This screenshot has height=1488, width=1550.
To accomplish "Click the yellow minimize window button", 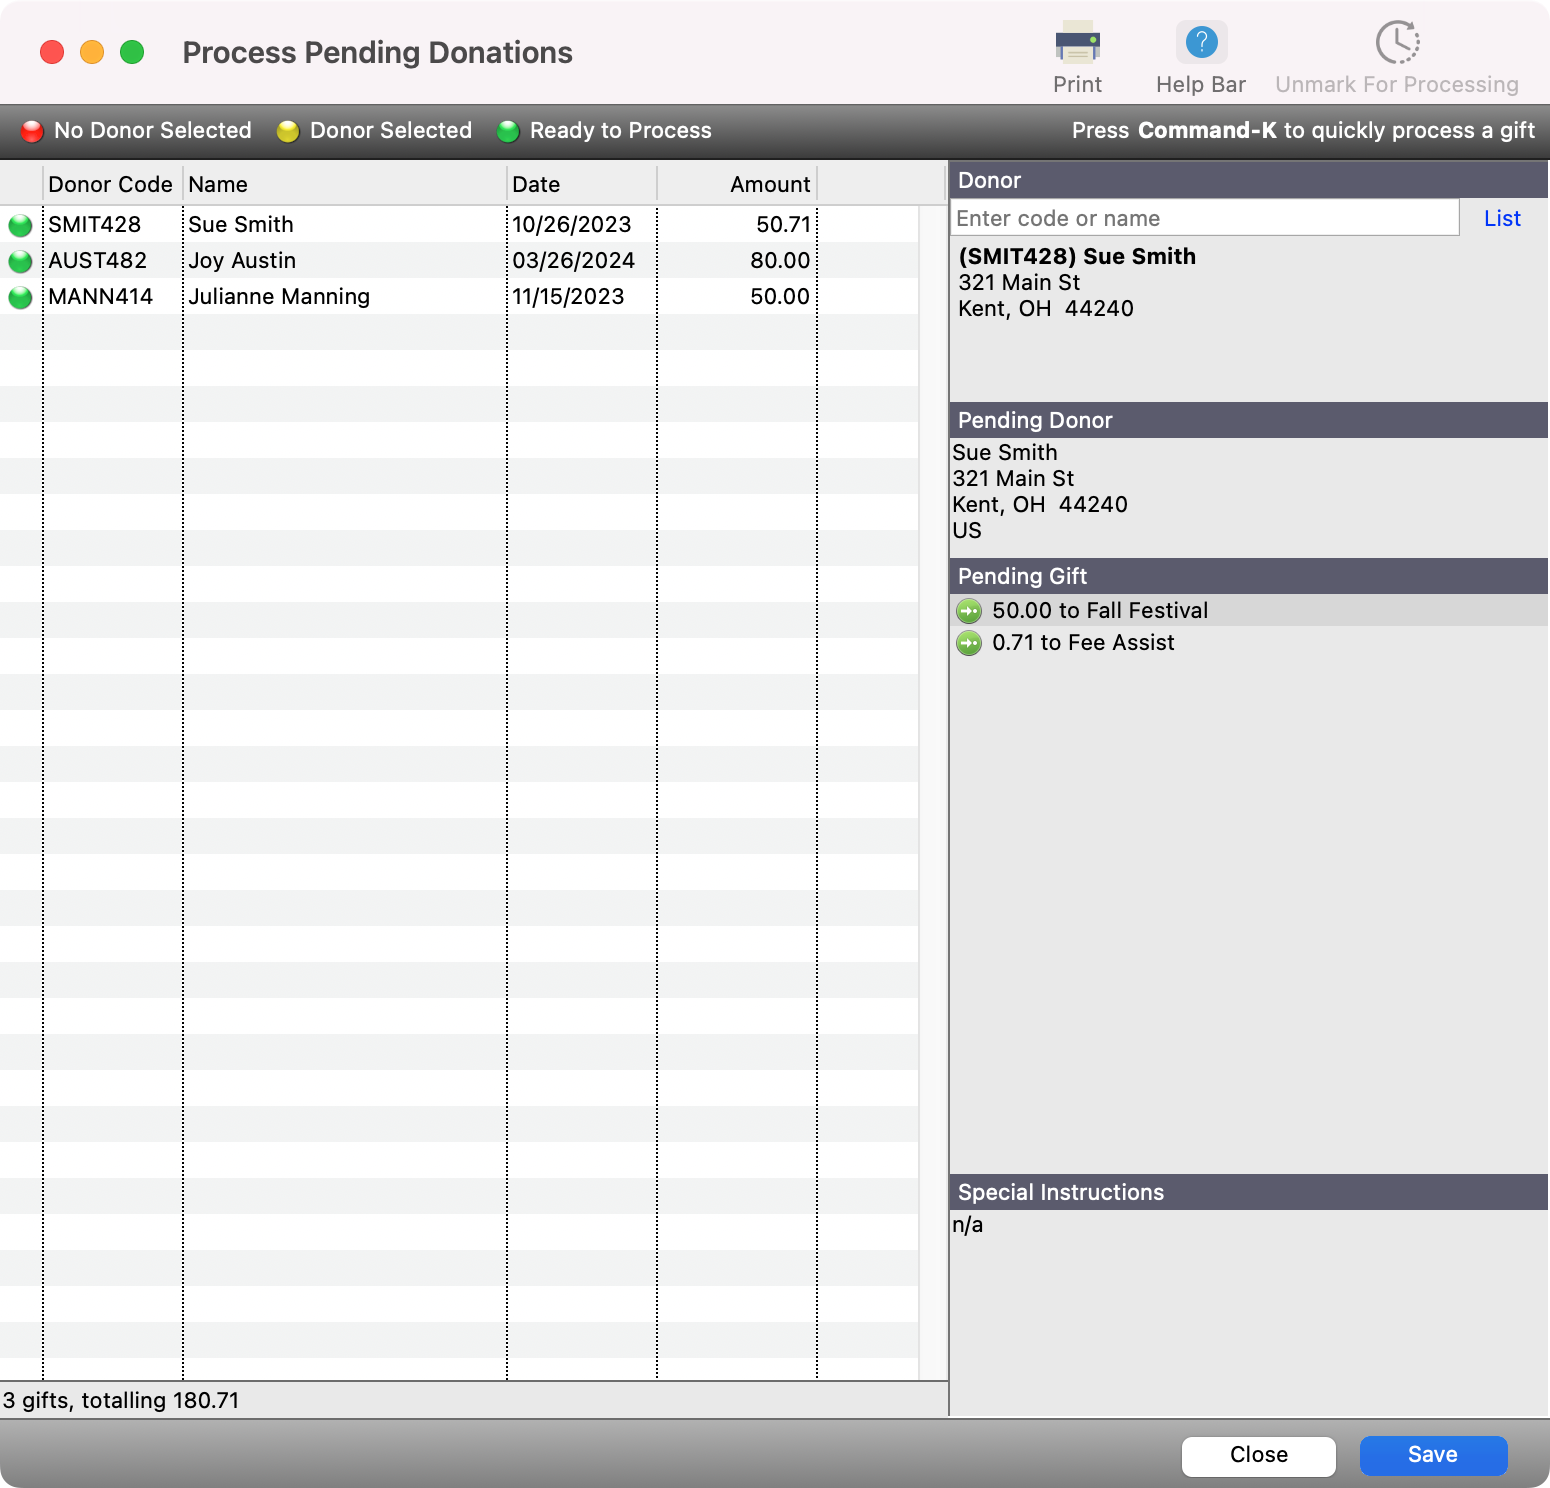I will tap(92, 52).
